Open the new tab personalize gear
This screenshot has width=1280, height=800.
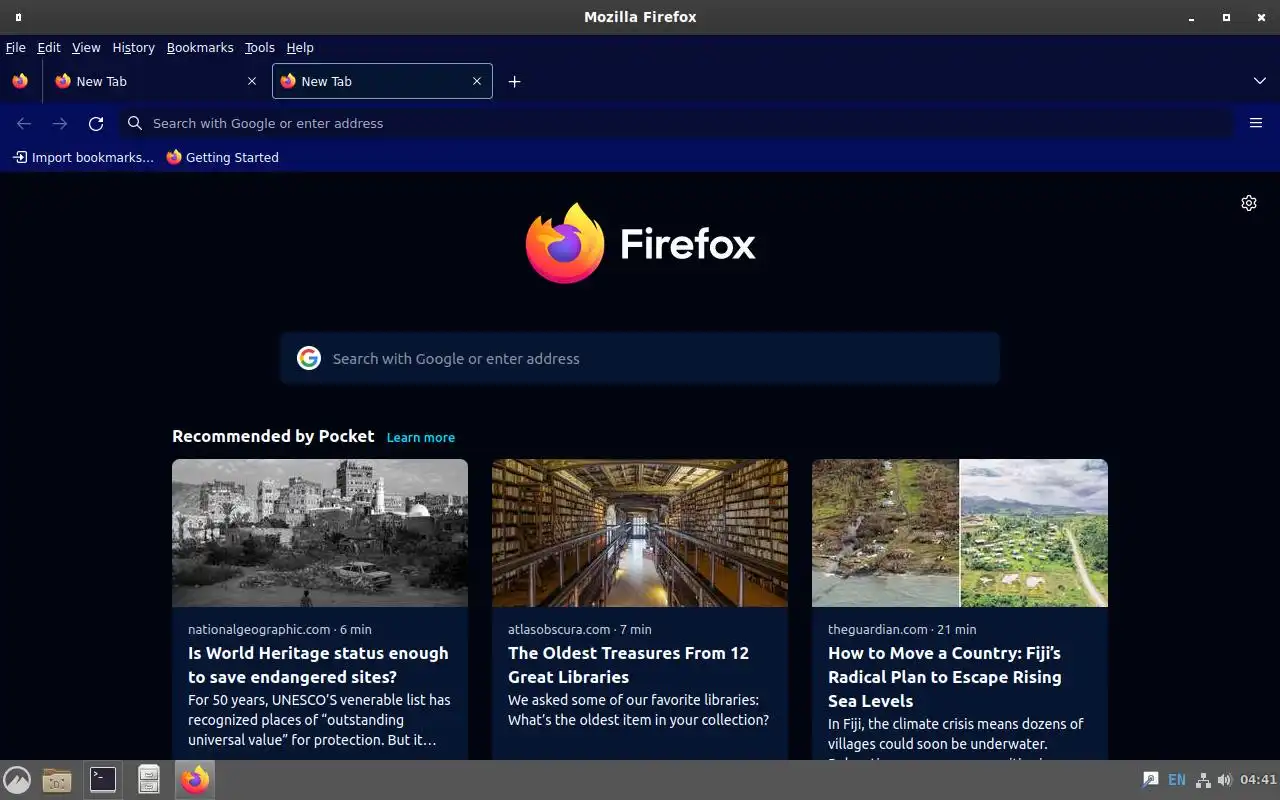[1249, 203]
